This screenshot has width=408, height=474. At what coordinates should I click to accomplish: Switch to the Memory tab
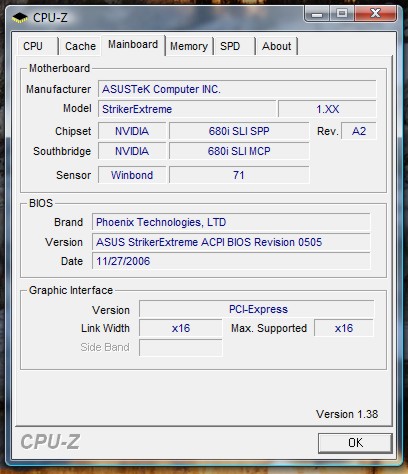(189, 46)
